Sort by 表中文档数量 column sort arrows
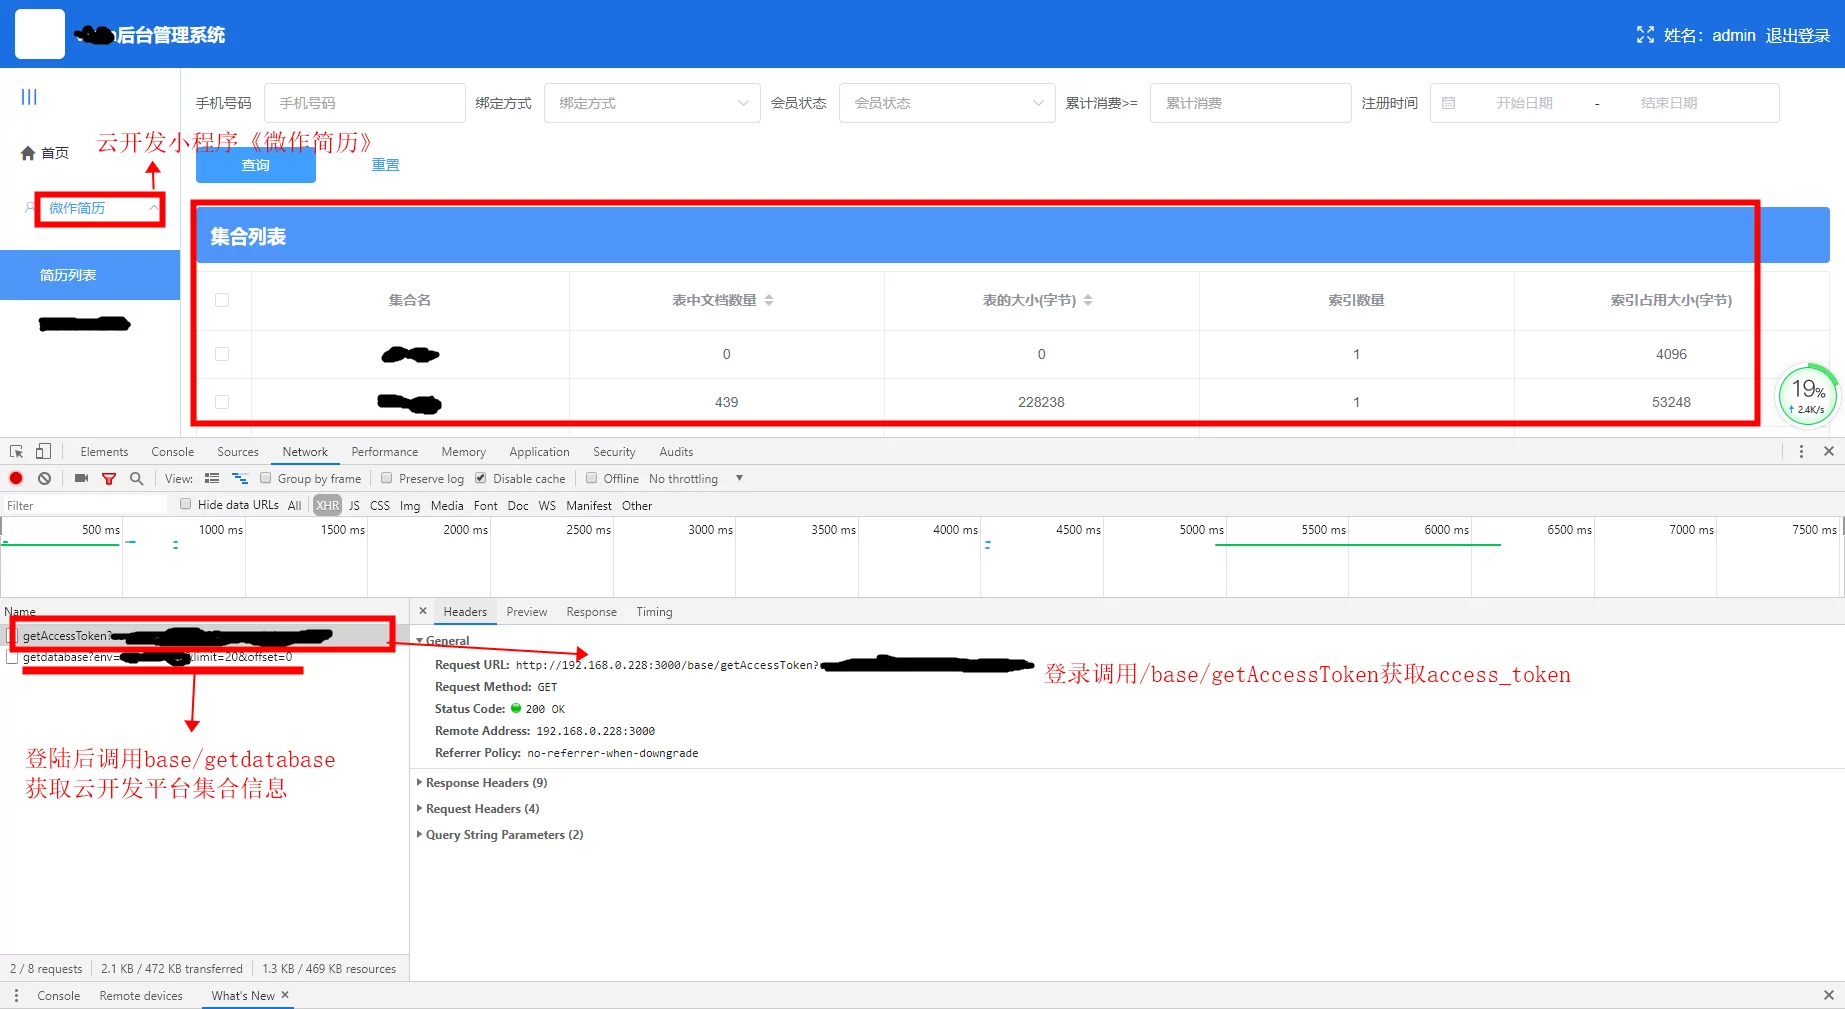 click(769, 300)
